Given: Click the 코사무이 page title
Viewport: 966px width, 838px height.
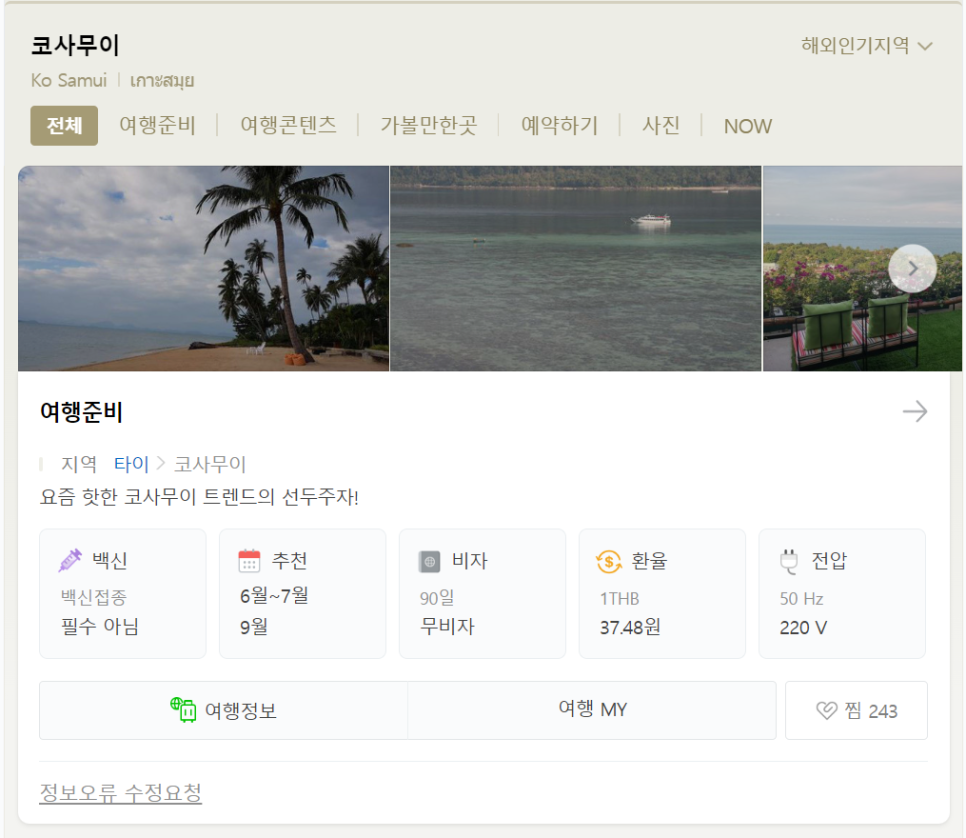Looking at the screenshot, I should (75, 45).
